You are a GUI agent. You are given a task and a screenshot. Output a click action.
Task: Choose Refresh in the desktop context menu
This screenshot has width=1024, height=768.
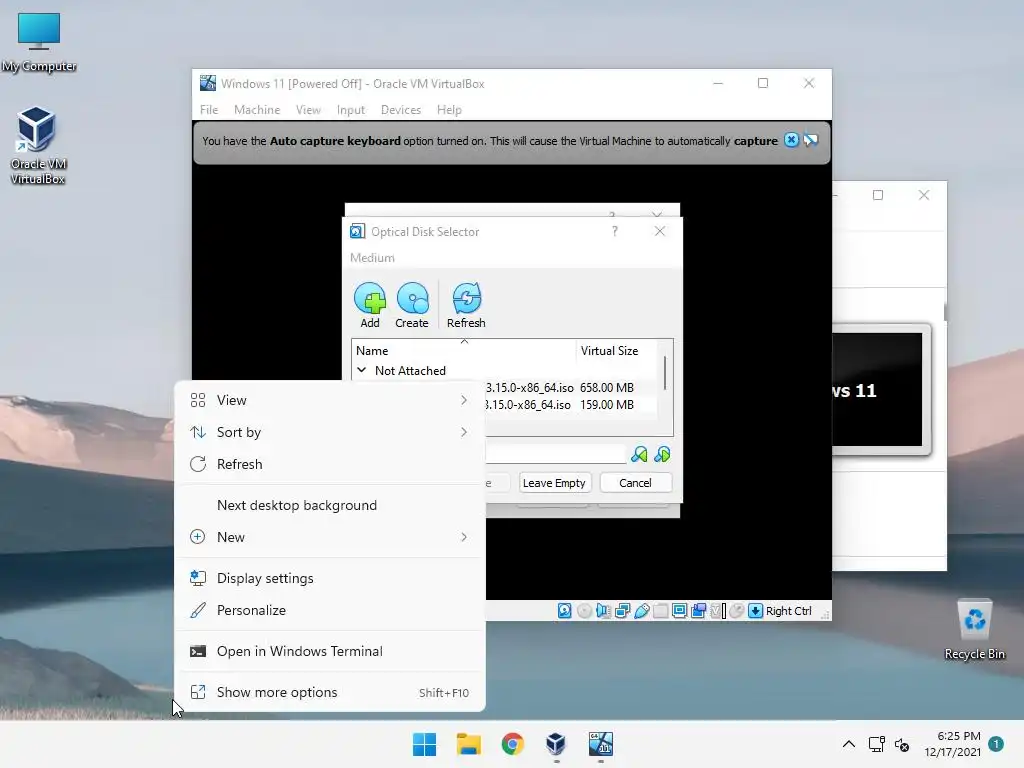pyautogui.click(x=330, y=464)
